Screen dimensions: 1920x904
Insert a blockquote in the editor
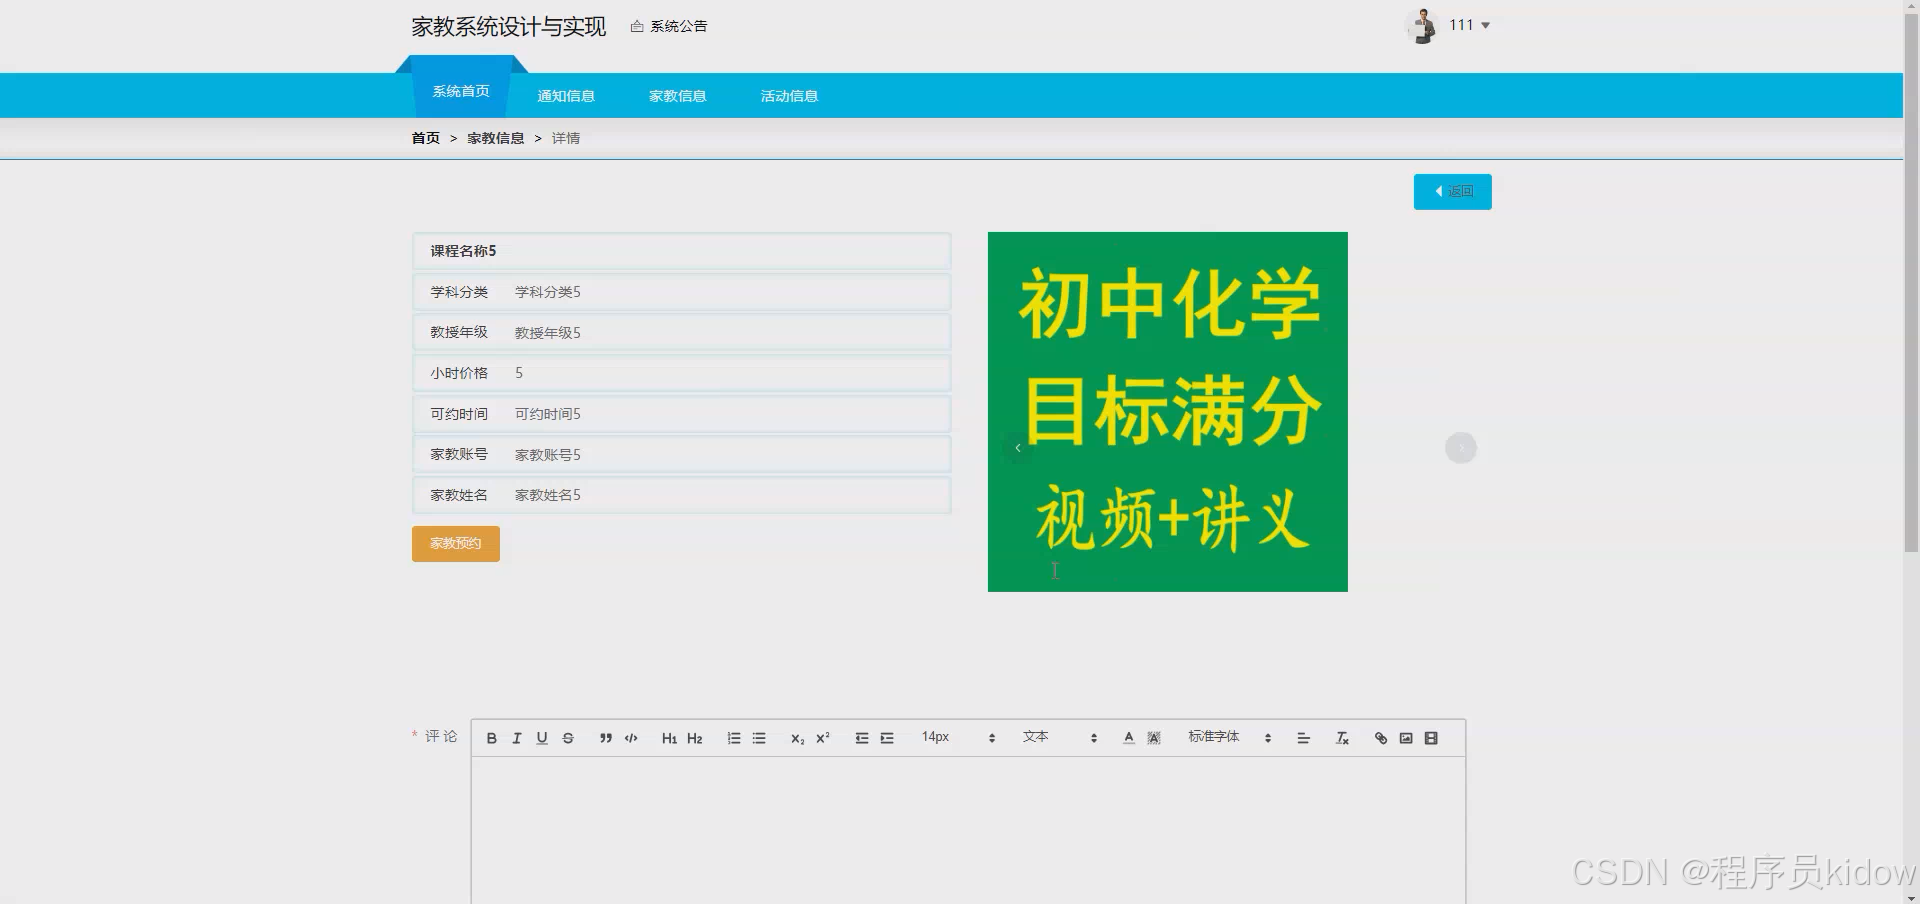coord(606,738)
